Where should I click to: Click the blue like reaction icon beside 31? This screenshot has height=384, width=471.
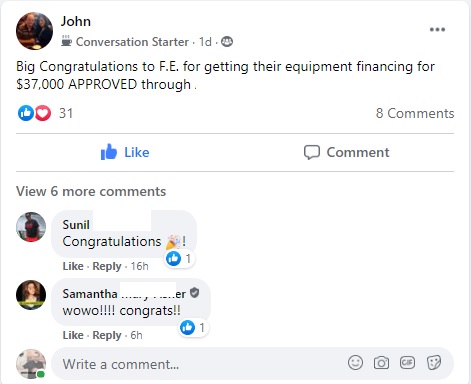(26, 113)
